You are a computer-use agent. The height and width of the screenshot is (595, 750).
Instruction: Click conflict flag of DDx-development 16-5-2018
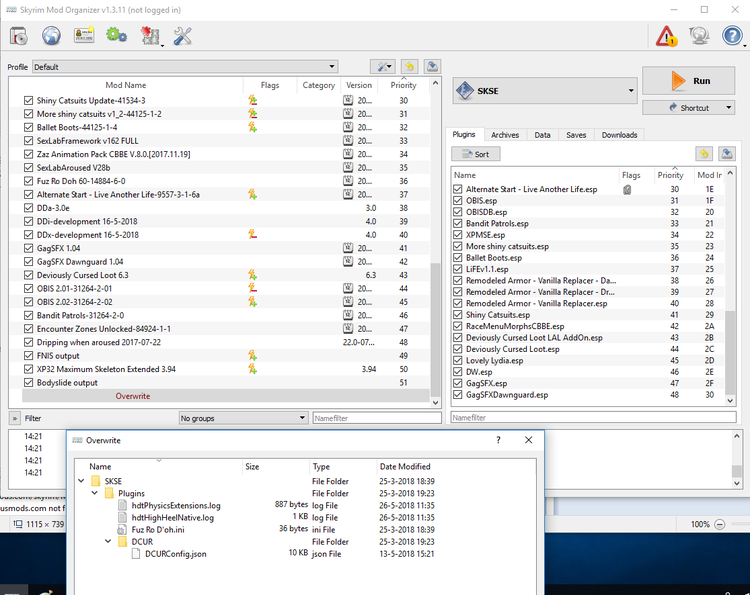(253, 234)
